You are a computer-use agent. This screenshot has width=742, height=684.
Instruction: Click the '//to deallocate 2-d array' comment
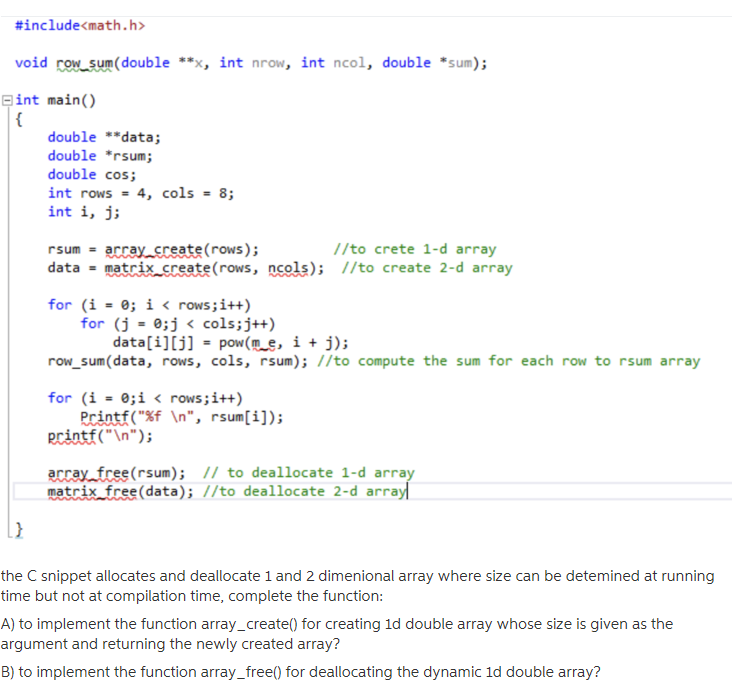tap(304, 492)
